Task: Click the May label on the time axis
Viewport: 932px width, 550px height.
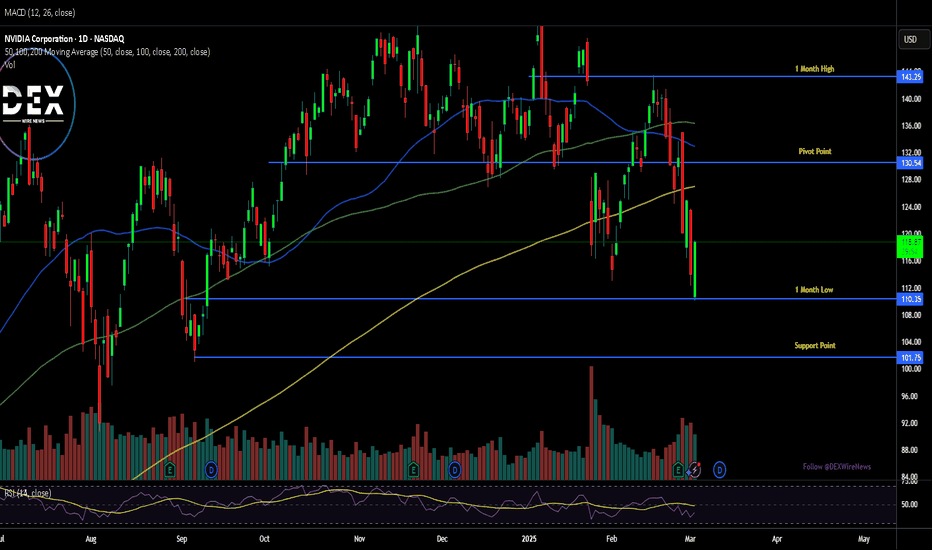Action: click(864, 539)
